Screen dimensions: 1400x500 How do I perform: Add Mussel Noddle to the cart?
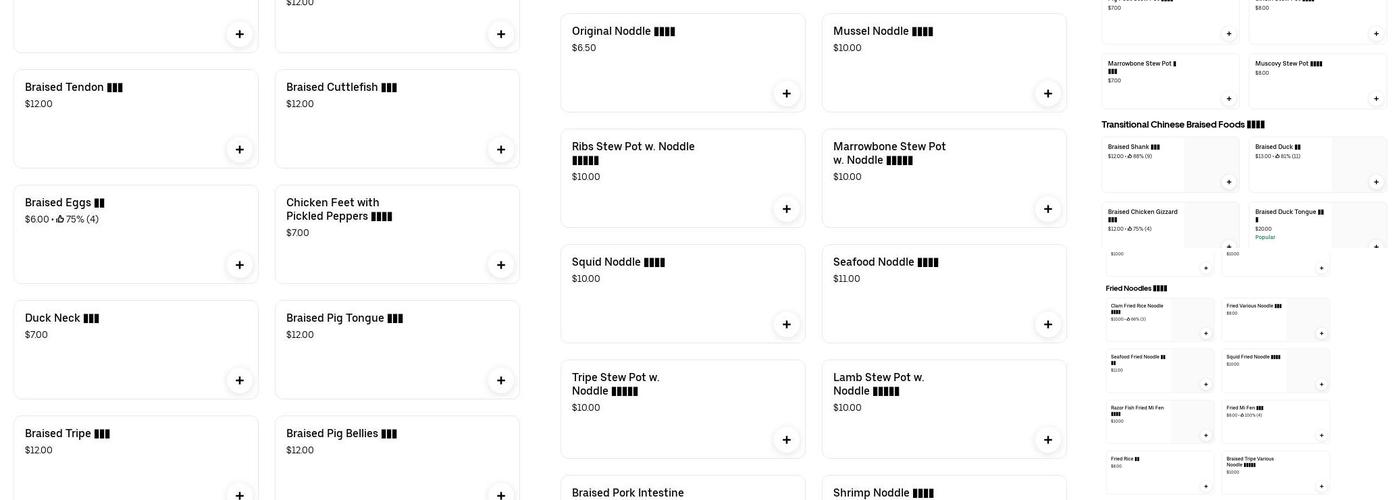(x=1048, y=94)
